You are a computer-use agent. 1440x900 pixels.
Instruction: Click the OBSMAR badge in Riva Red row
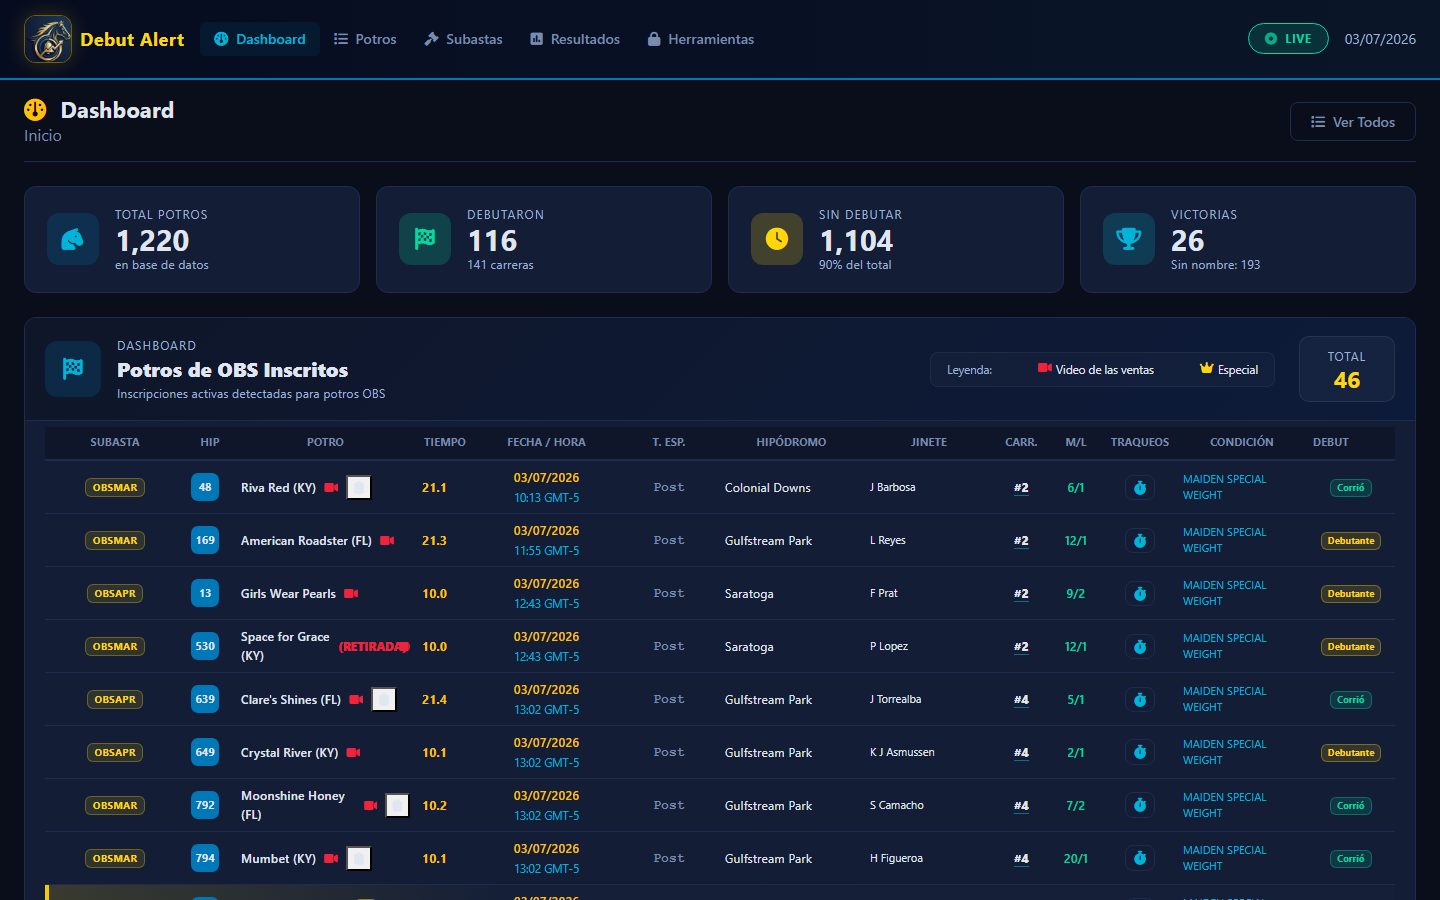[x=115, y=488]
